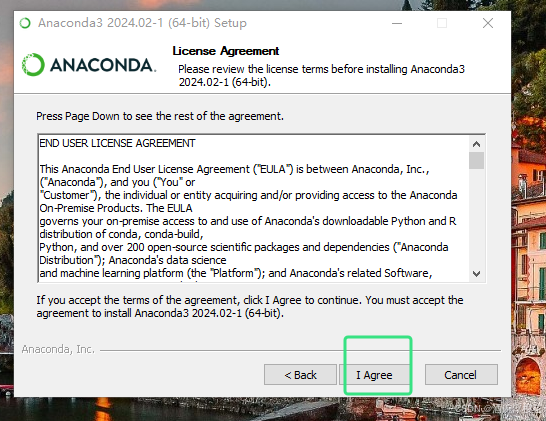Click the empty scrollbar track below thumb
The height and width of the screenshot is (421, 546).
[476, 218]
